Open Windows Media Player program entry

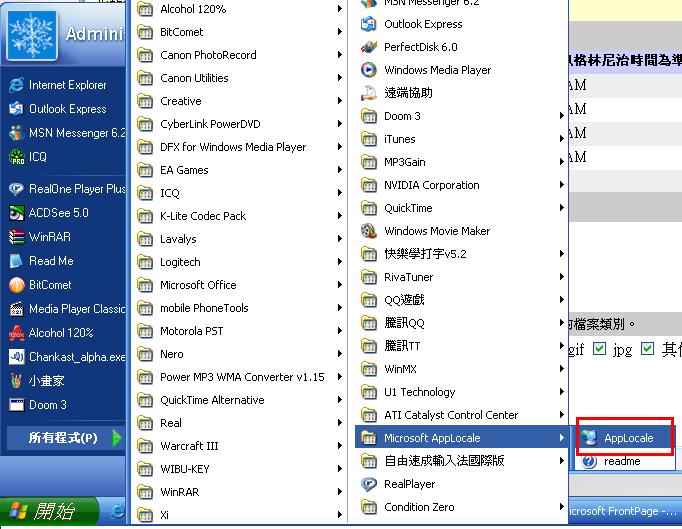[x=461, y=70]
